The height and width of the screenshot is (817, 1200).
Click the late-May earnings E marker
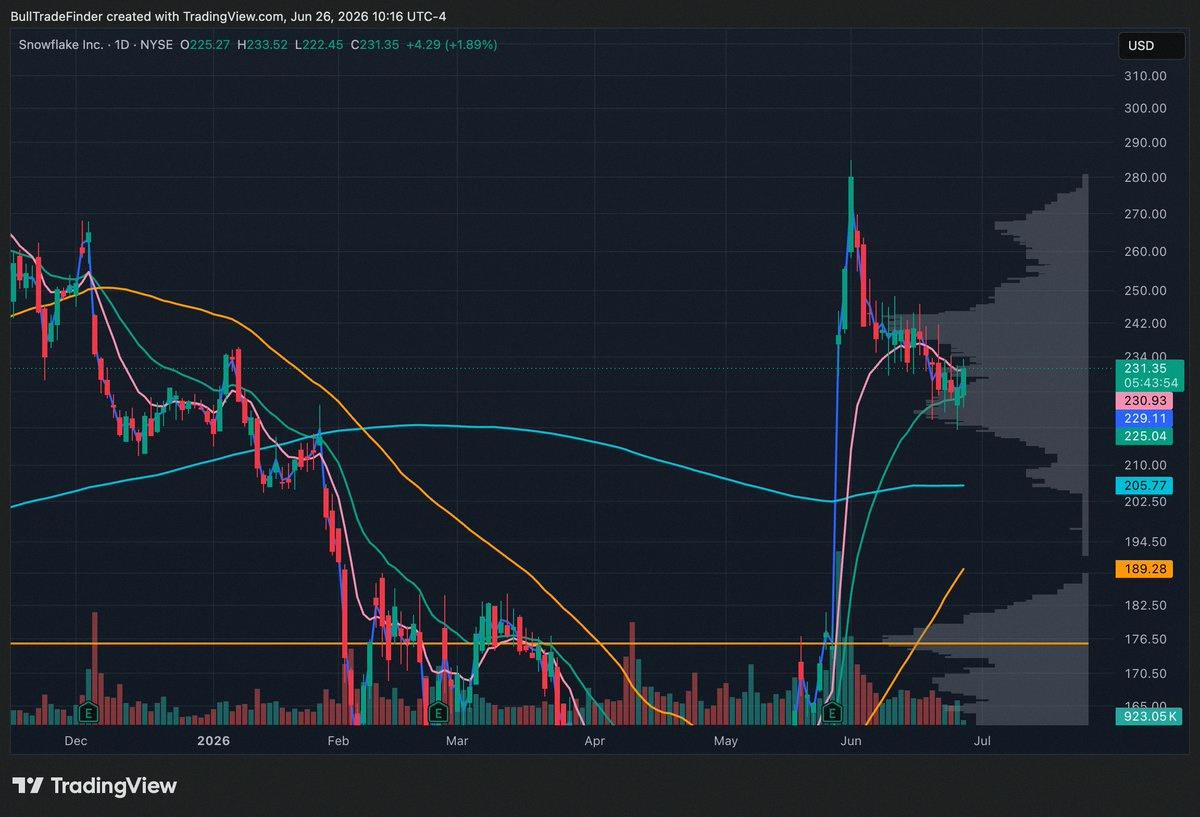831,713
